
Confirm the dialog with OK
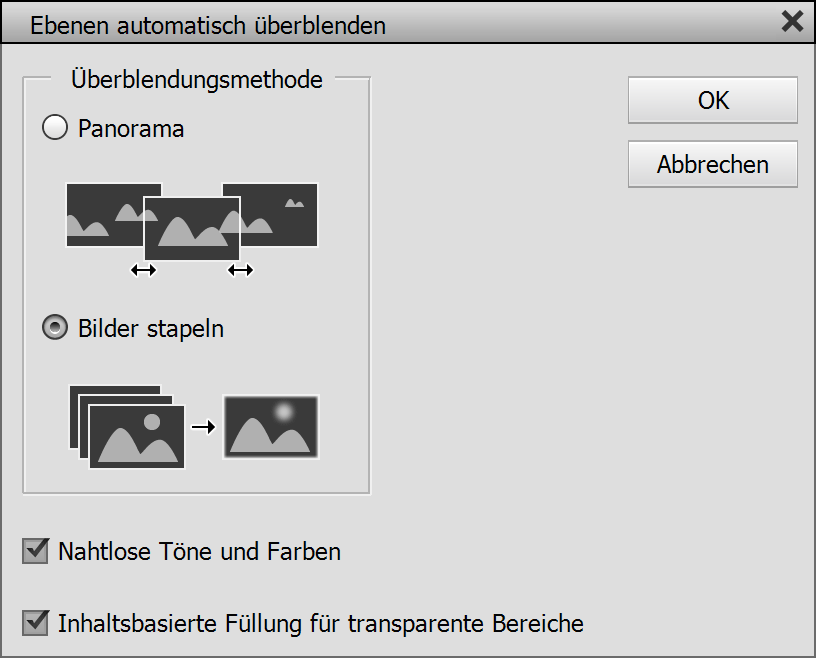pos(713,100)
